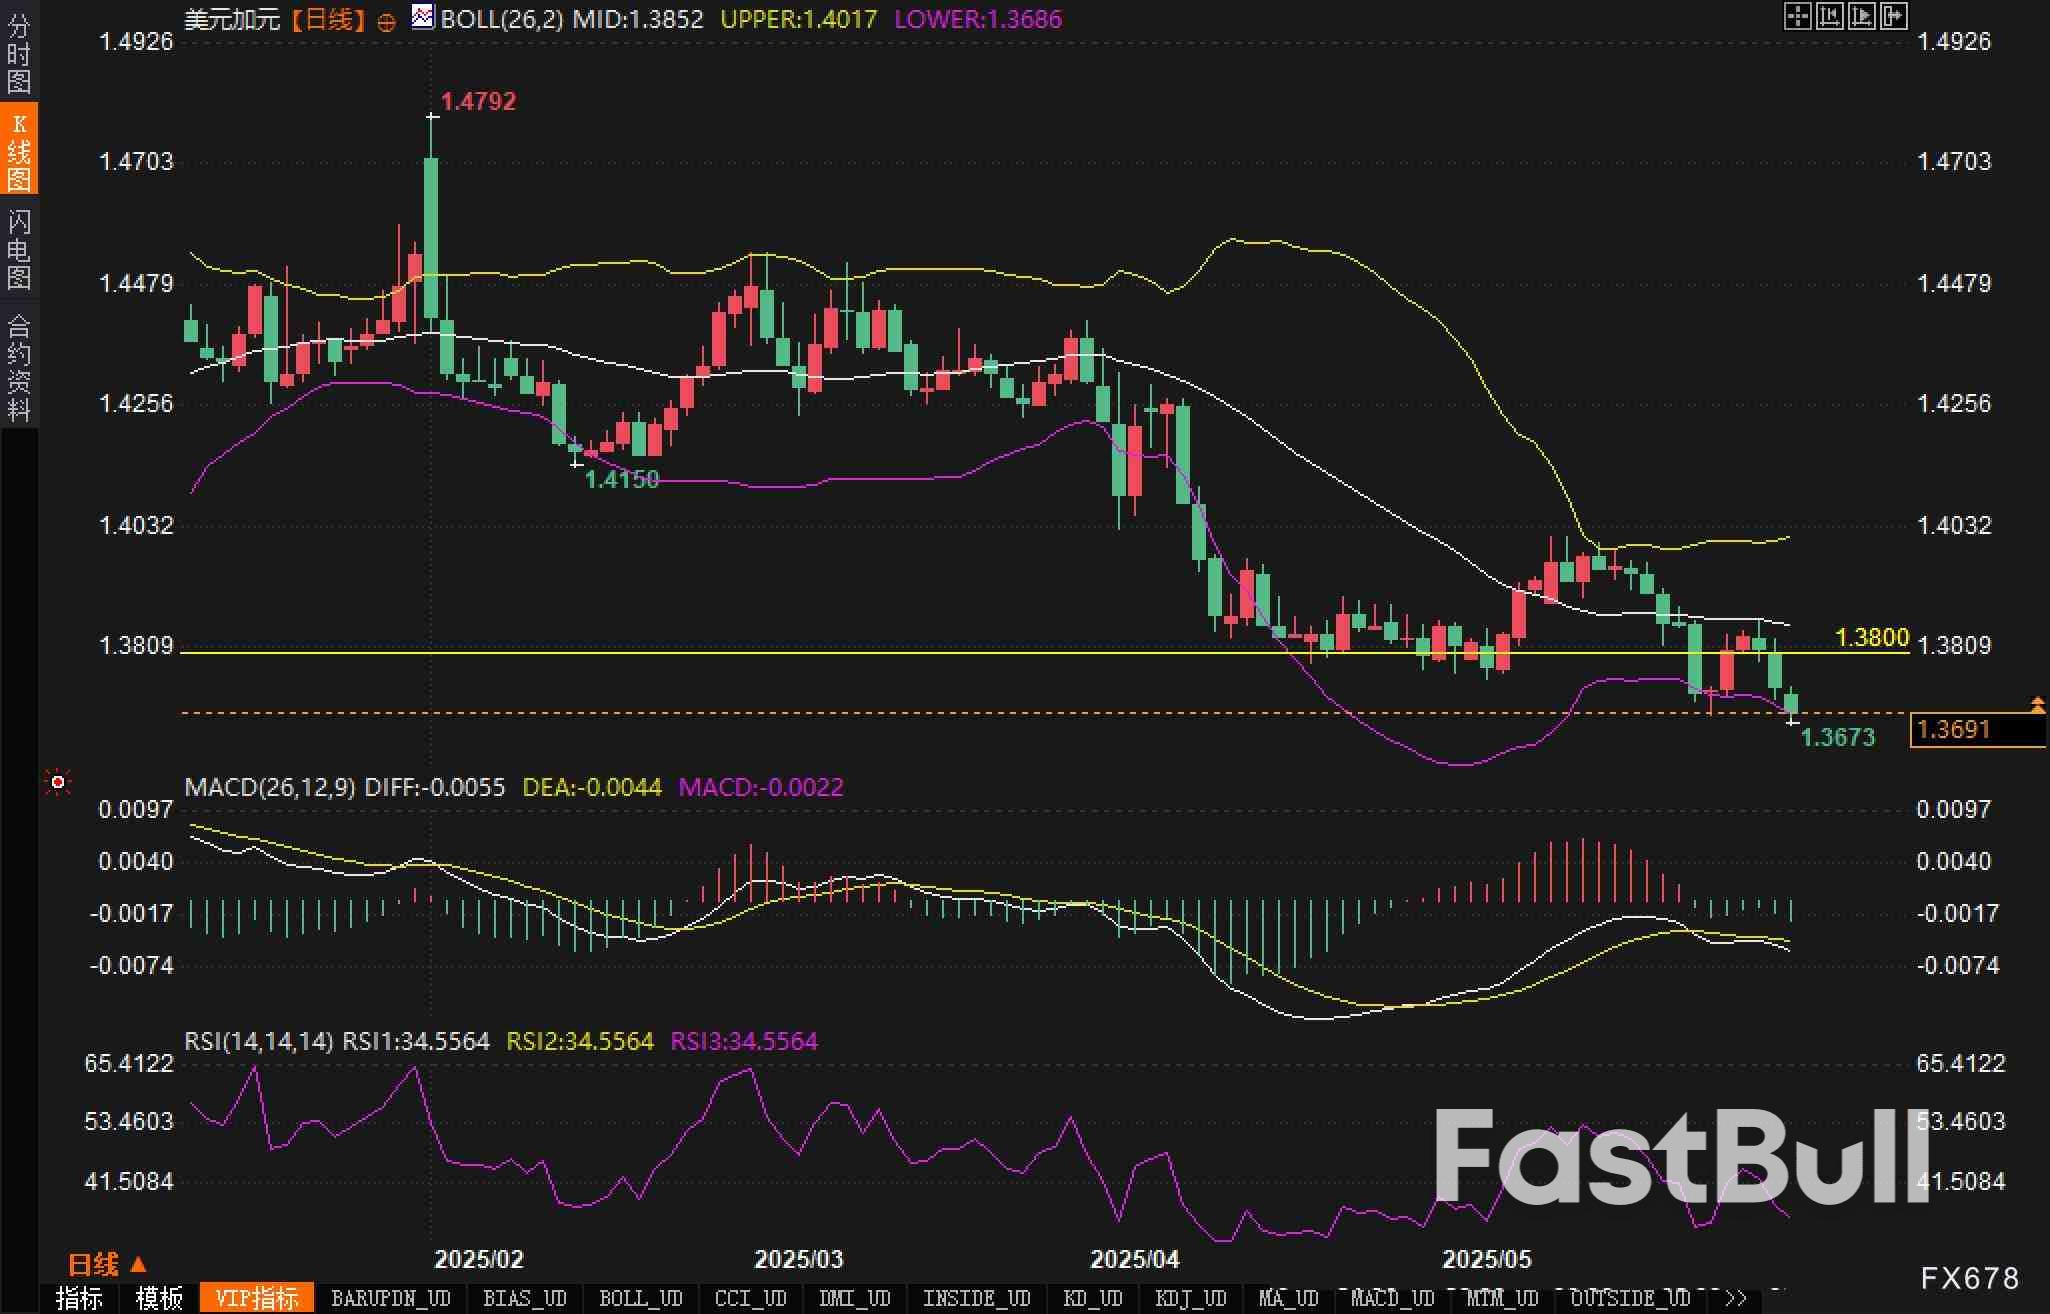Click the 模板 template button
This screenshot has height=1314, width=2050.
click(159, 1298)
